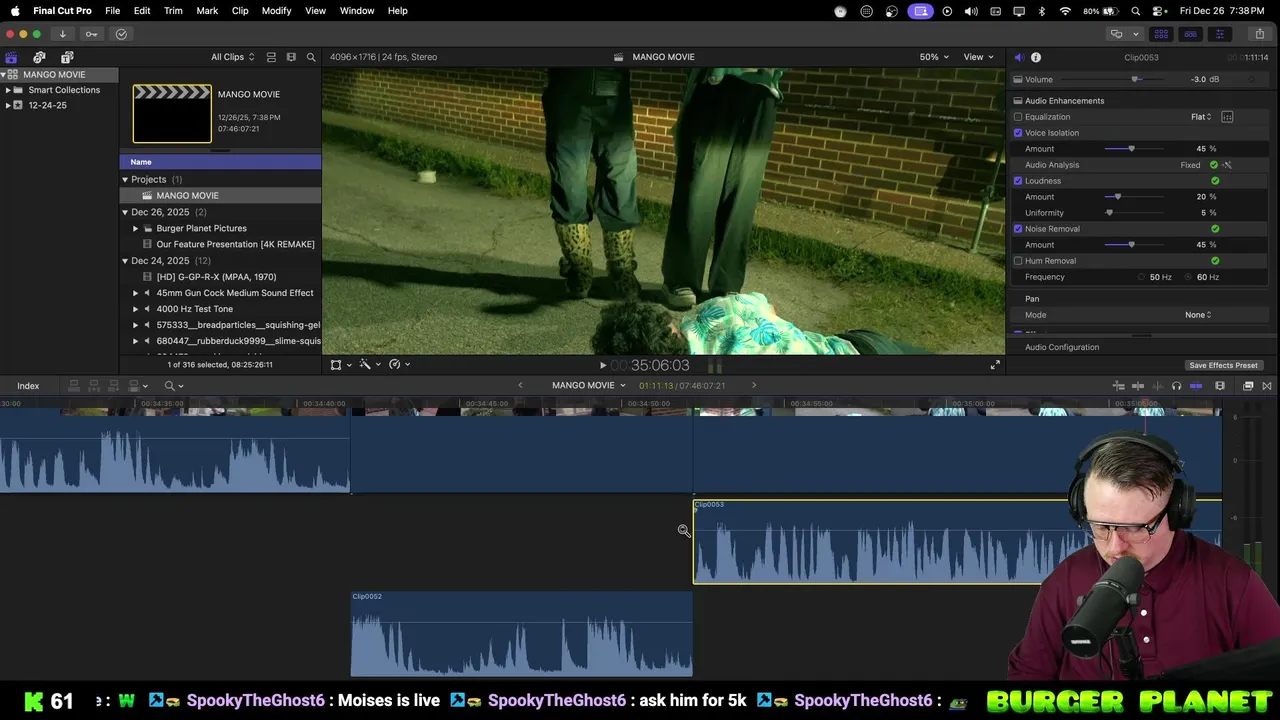Expand the 12-24-25 event

pyautogui.click(x=8, y=105)
